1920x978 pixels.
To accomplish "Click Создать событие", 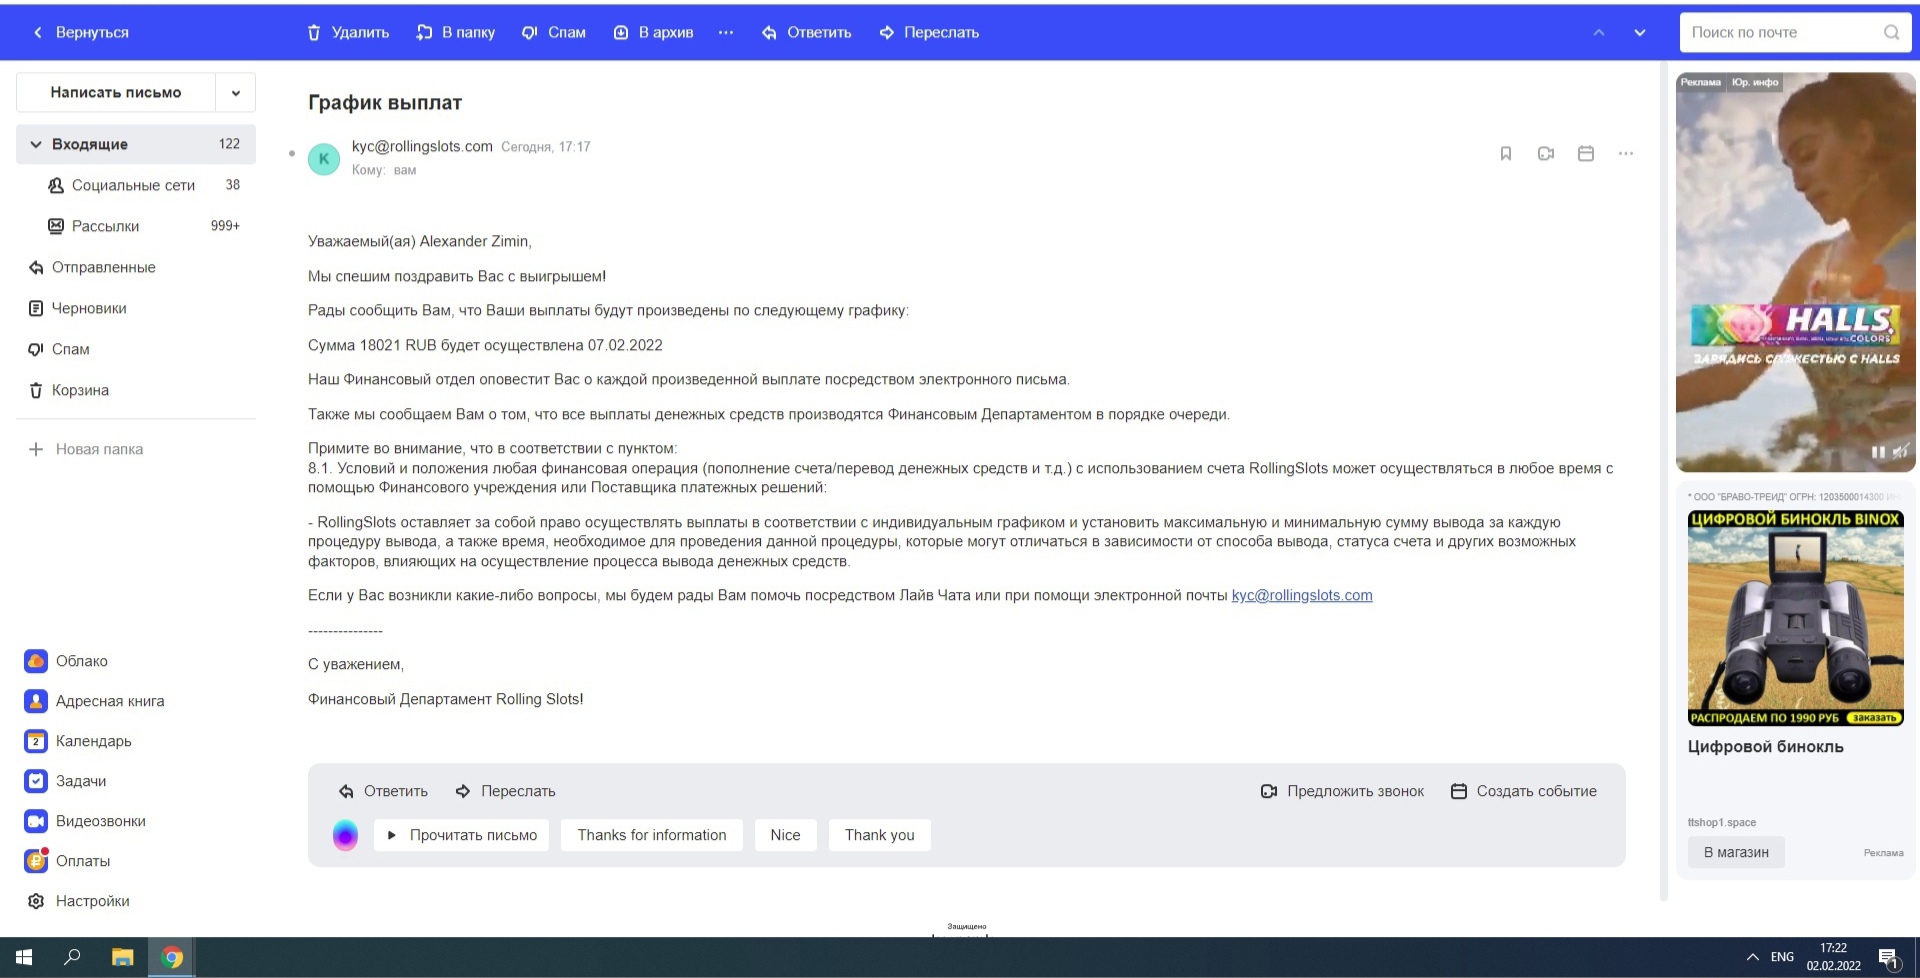I will pyautogui.click(x=1523, y=791).
